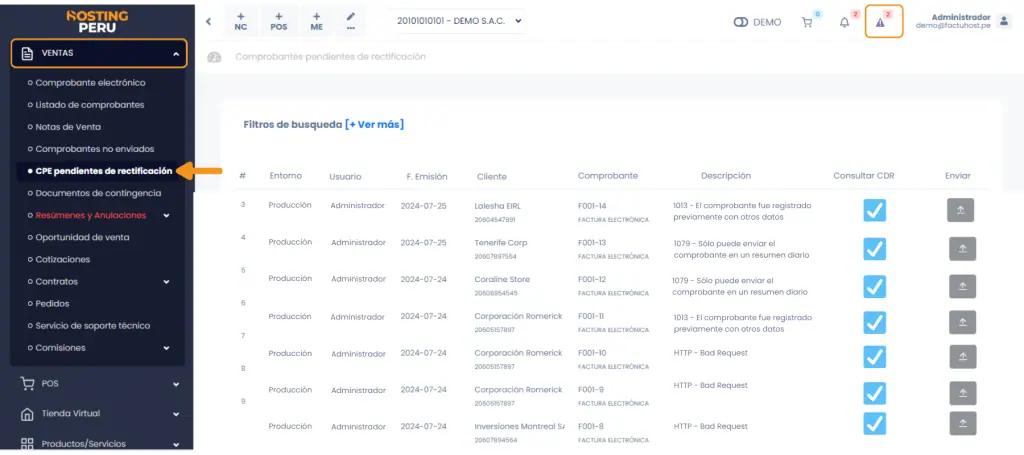
Task: Open the shopping cart icon
Action: (807, 22)
